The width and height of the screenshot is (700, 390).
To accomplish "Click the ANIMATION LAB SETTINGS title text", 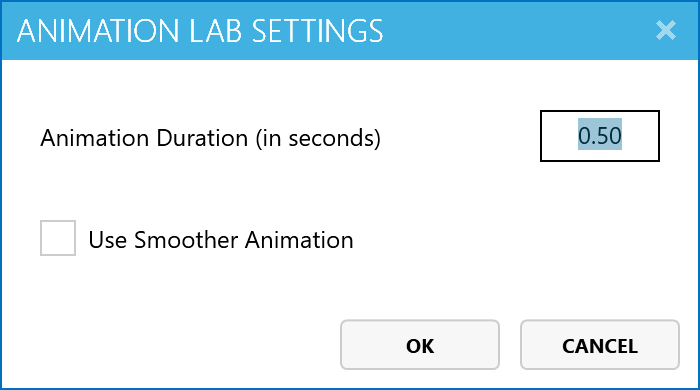I will coord(200,31).
